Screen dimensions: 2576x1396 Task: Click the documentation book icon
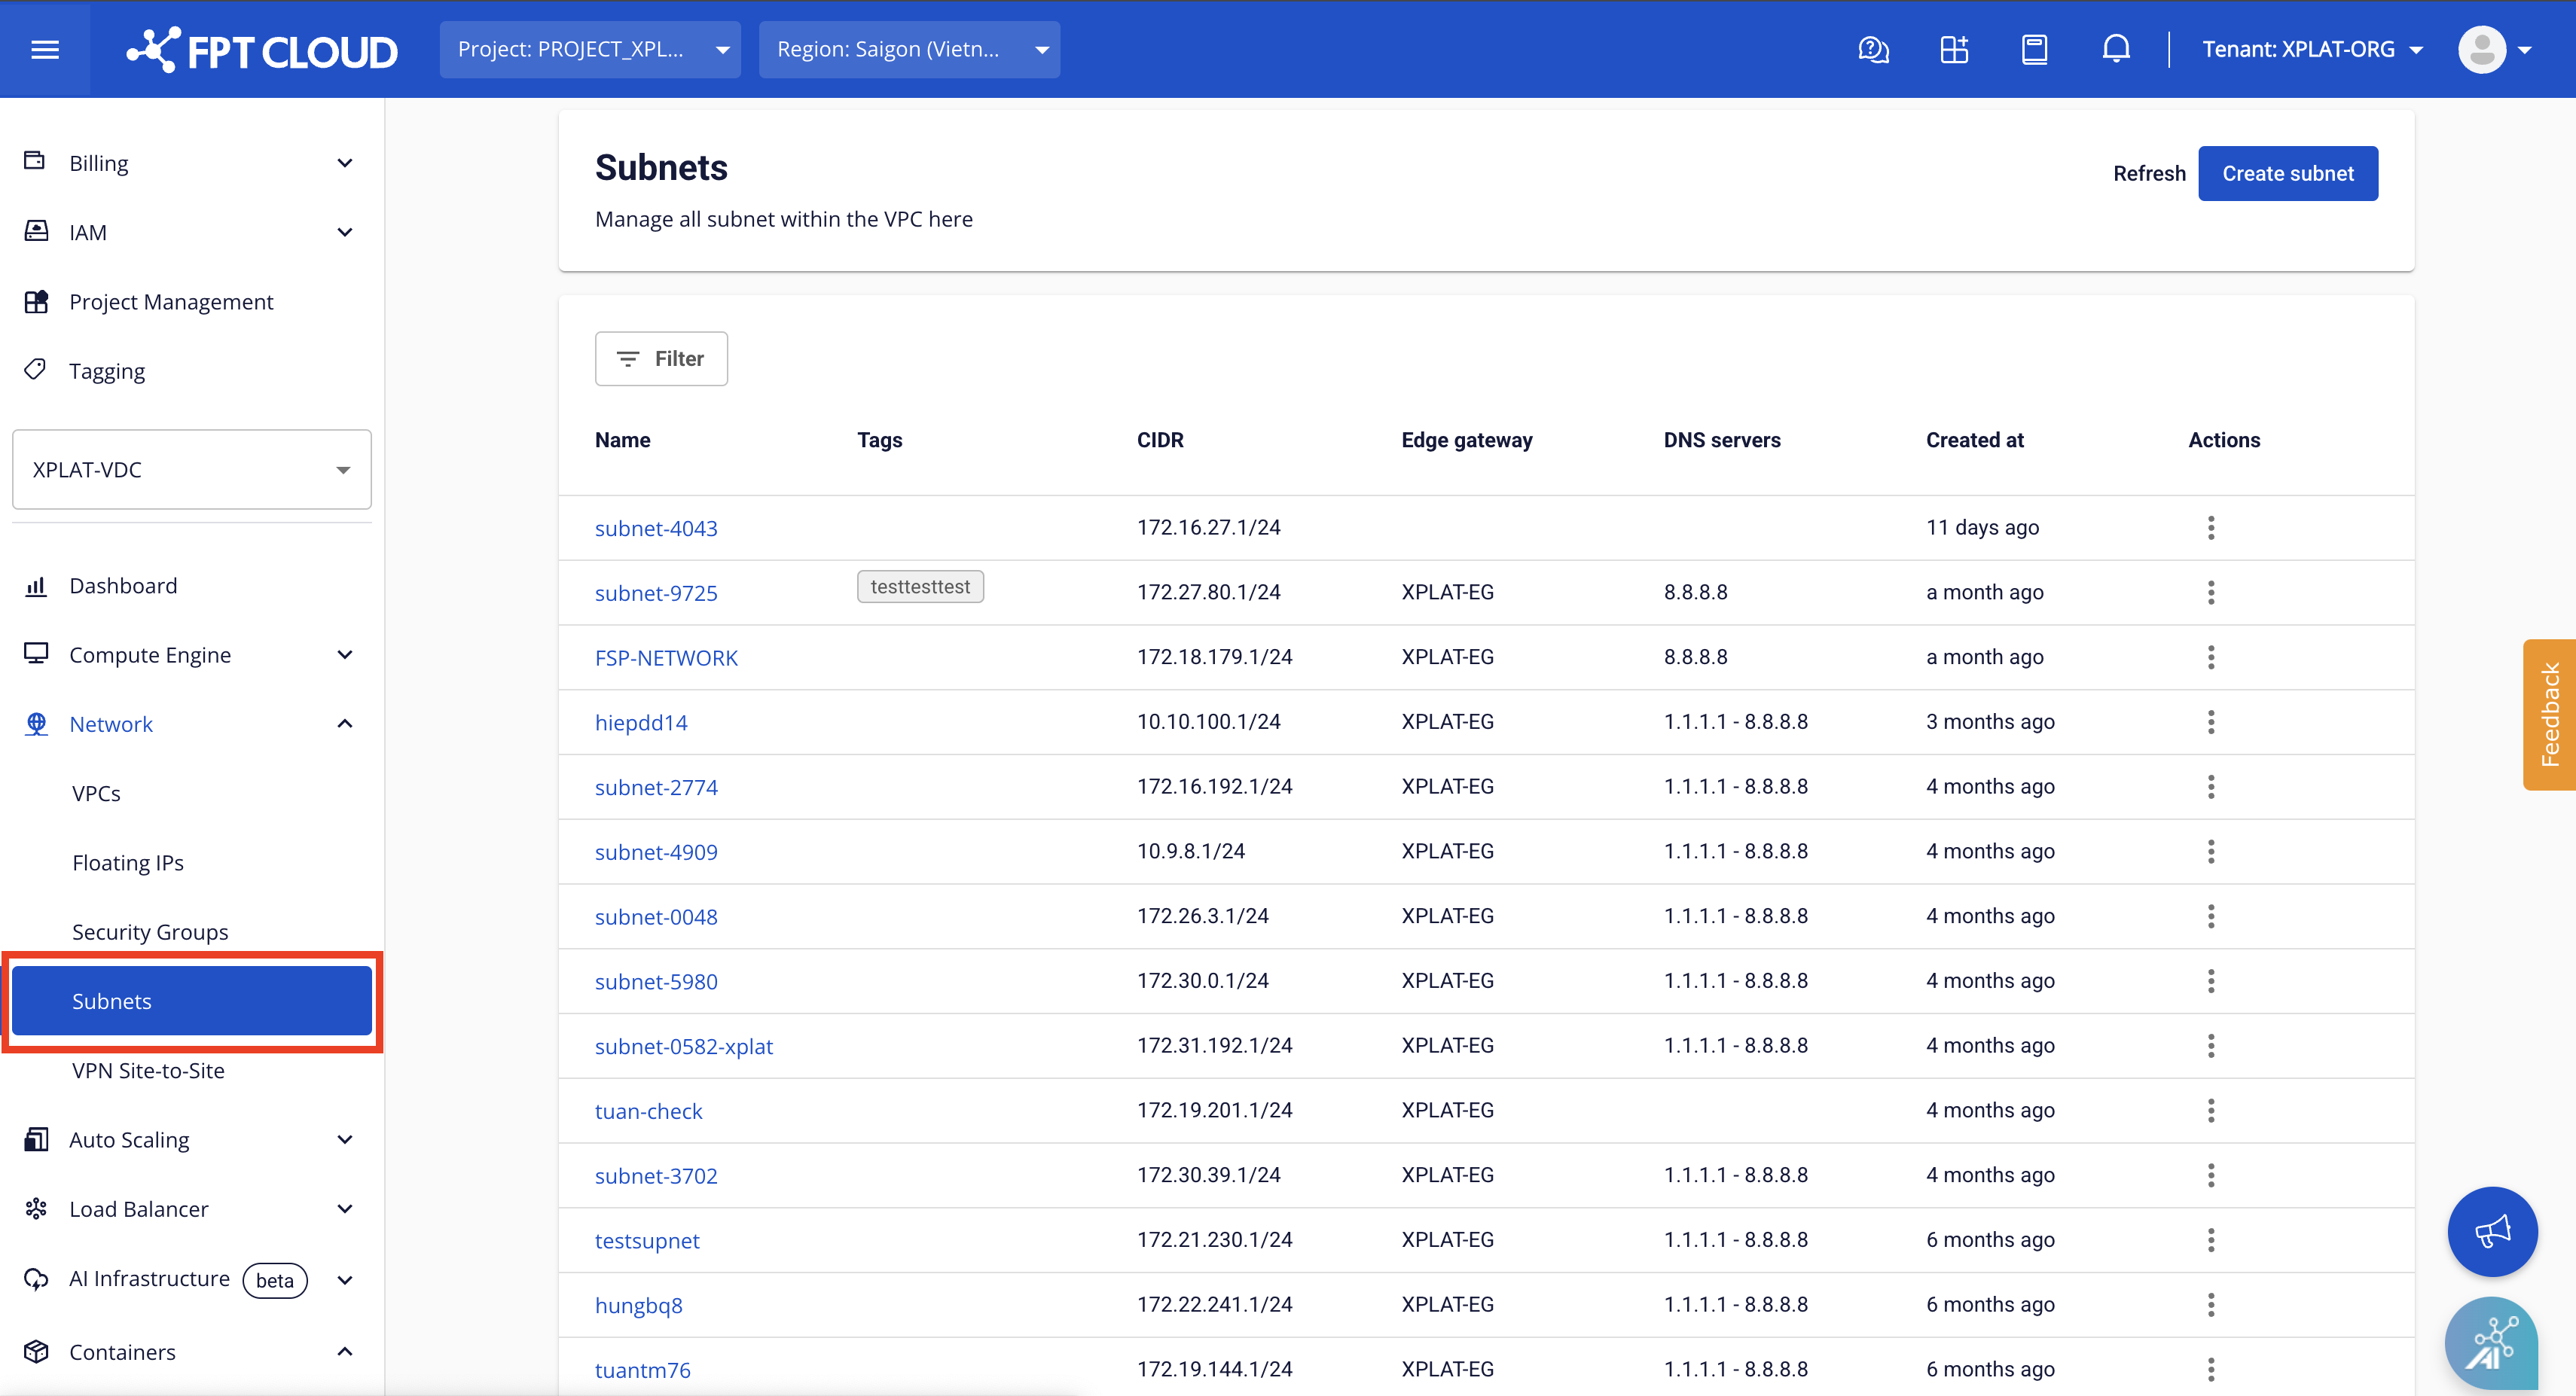[2034, 49]
